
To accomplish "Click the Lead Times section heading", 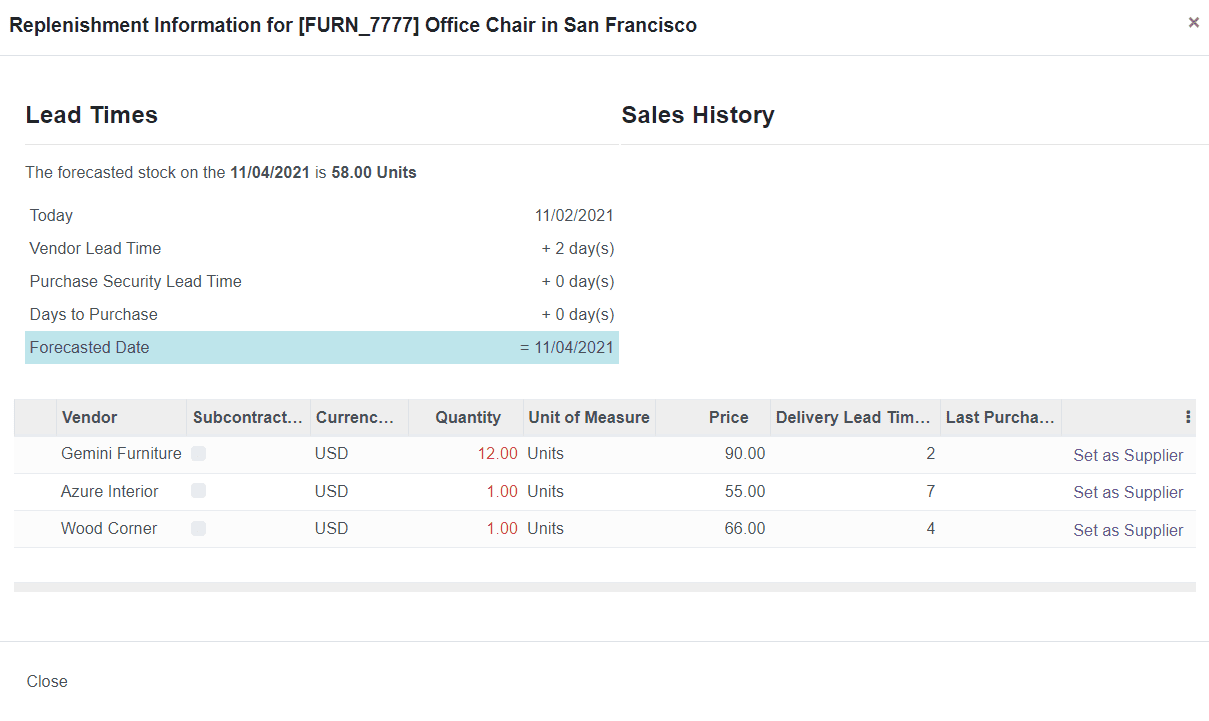I will [91, 114].
